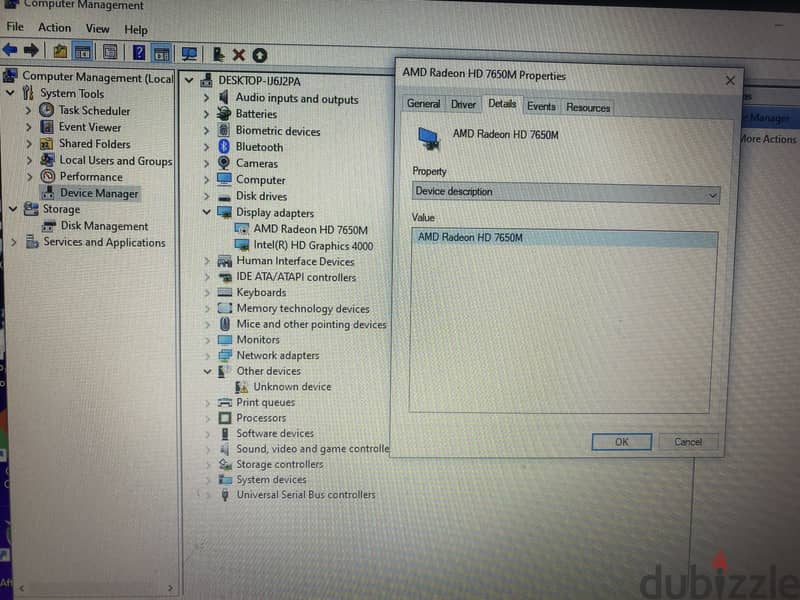Open the Help menu
The width and height of the screenshot is (800, 600).
click(x=136, y=30)
